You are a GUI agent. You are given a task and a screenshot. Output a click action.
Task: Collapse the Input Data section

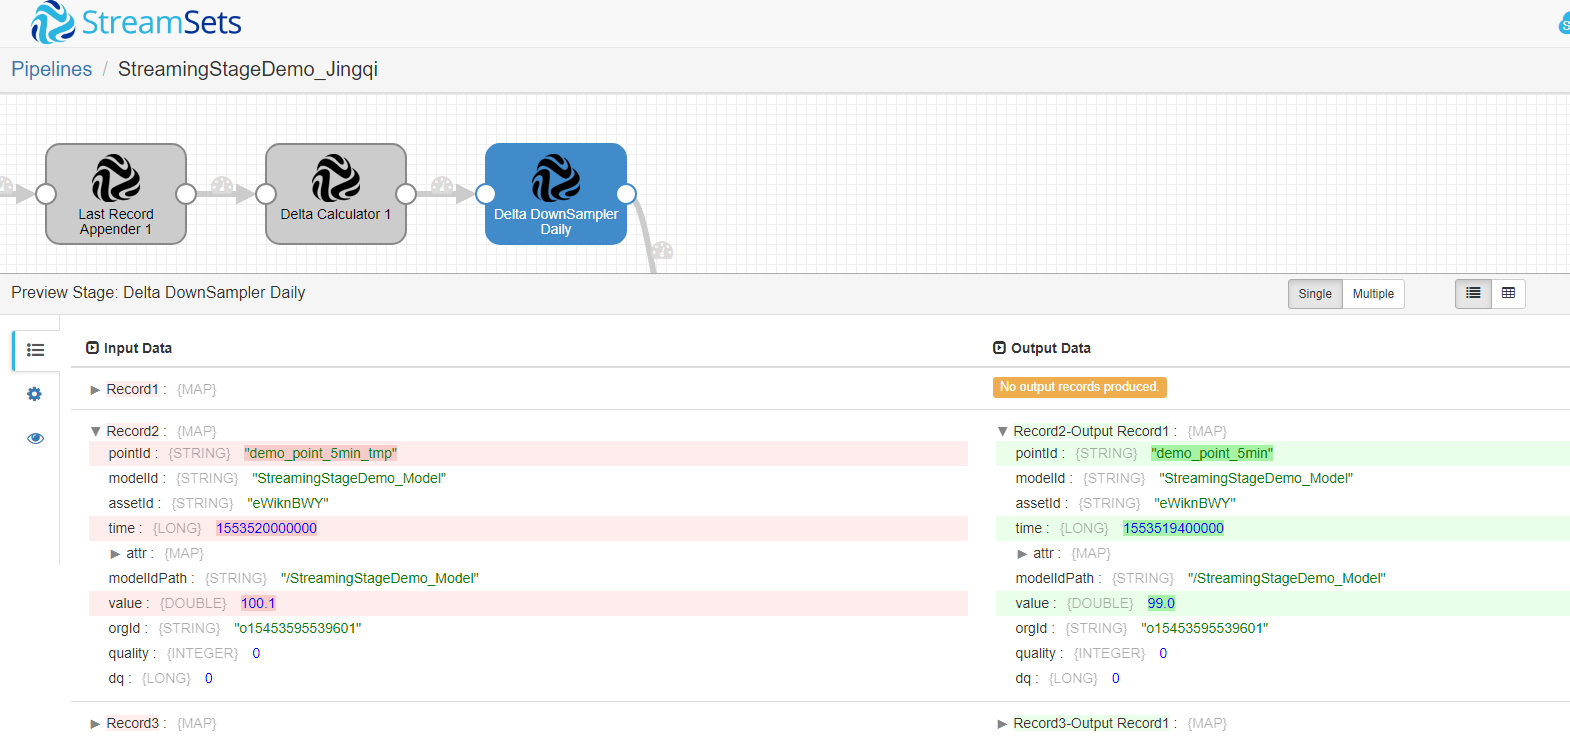pos(92,348)
